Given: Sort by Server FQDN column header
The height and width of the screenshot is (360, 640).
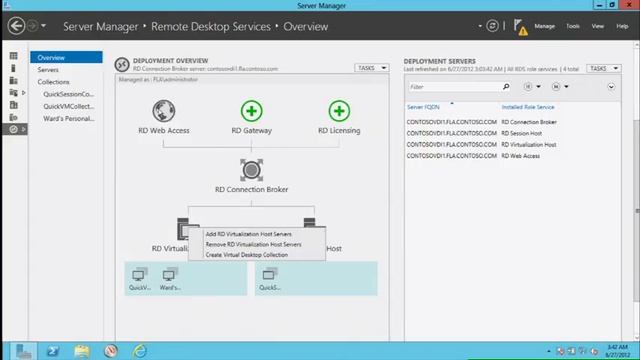Looking at the screenshot, I should (423, 107).
